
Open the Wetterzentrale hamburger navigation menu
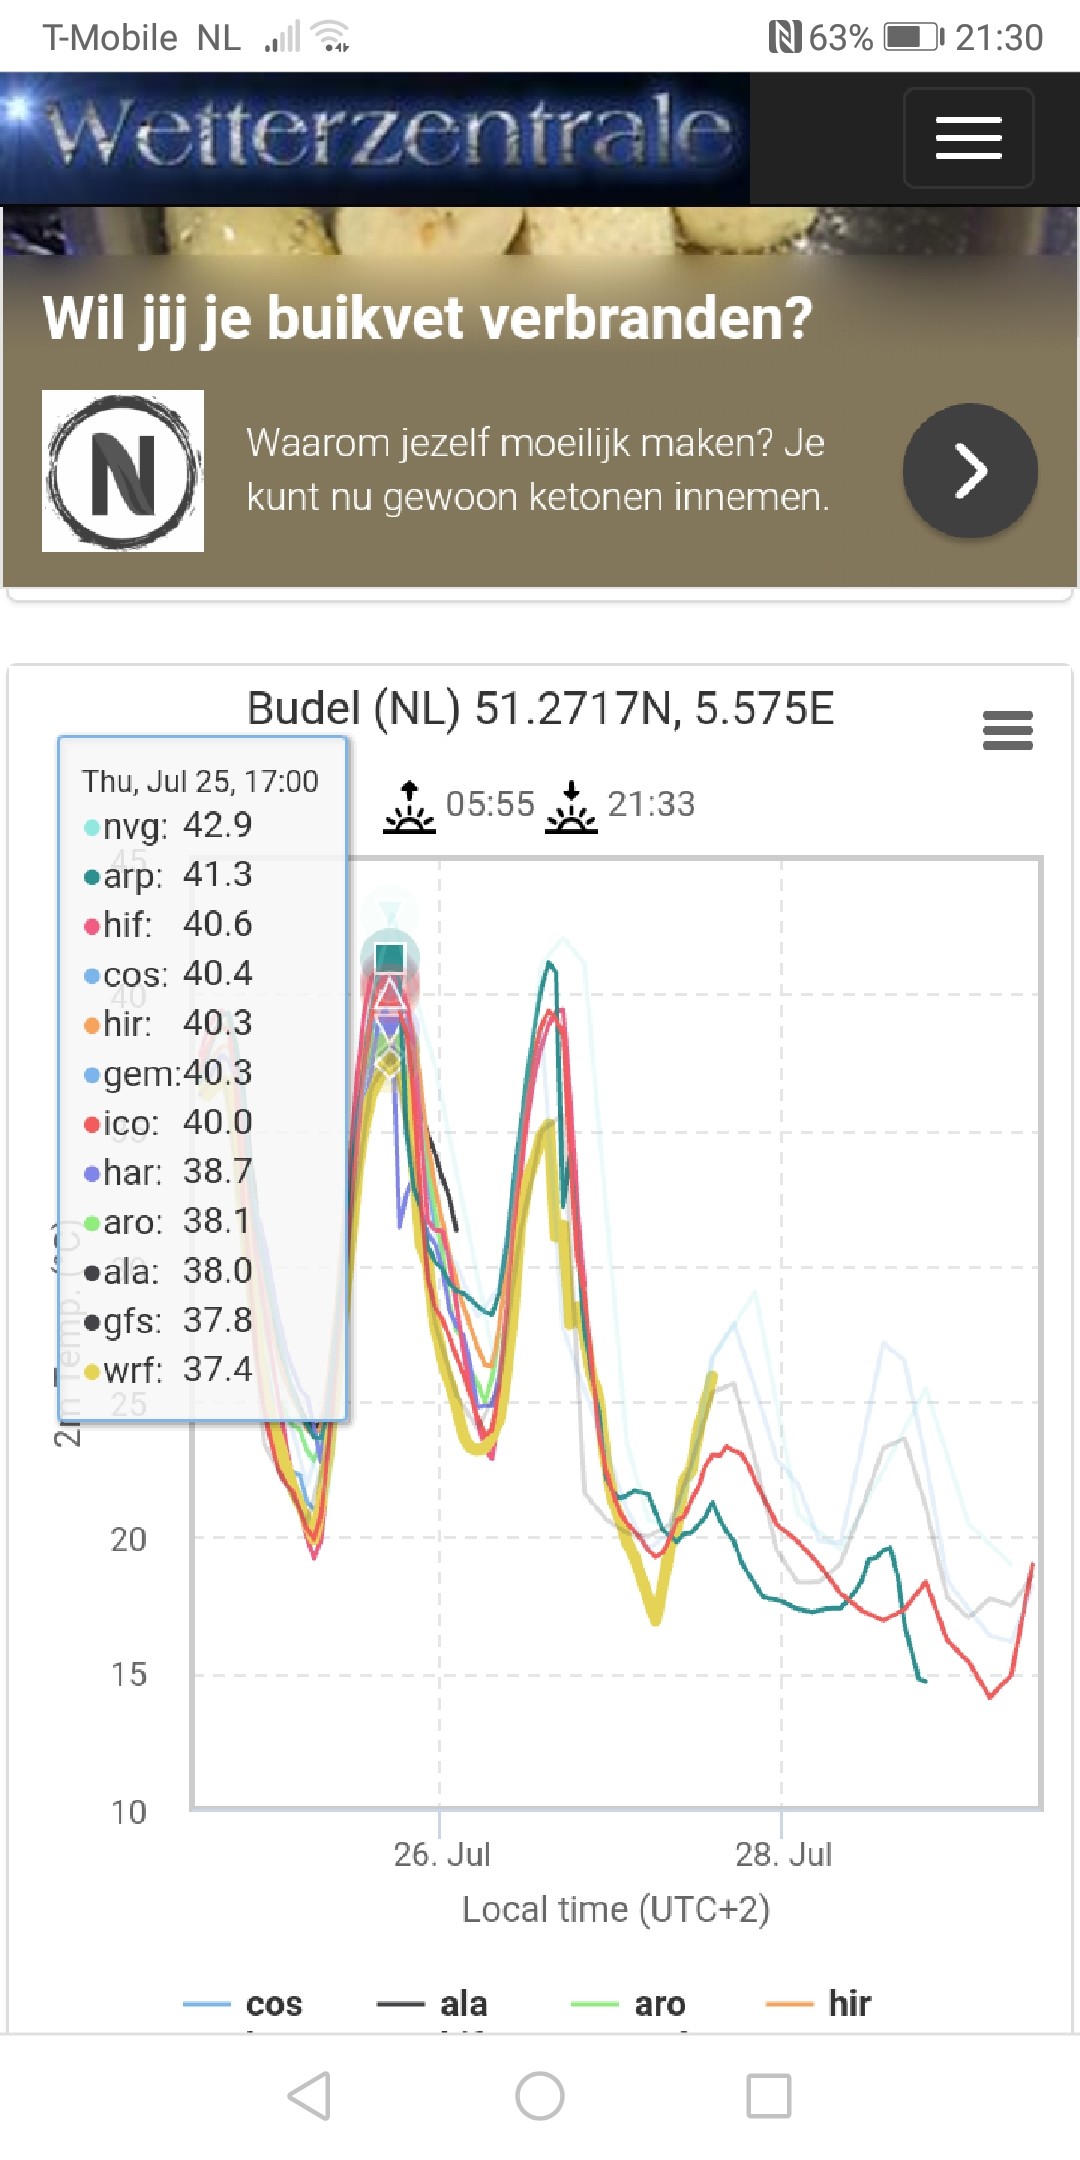click(968, 138)
